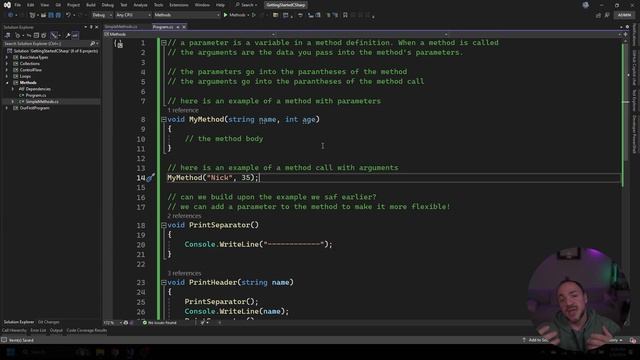This screenshot has width=640, height=360.
Task: Switch to the SimpleMethods.cs editor tab
Action: pyautogui.click(x=121, y=27)
